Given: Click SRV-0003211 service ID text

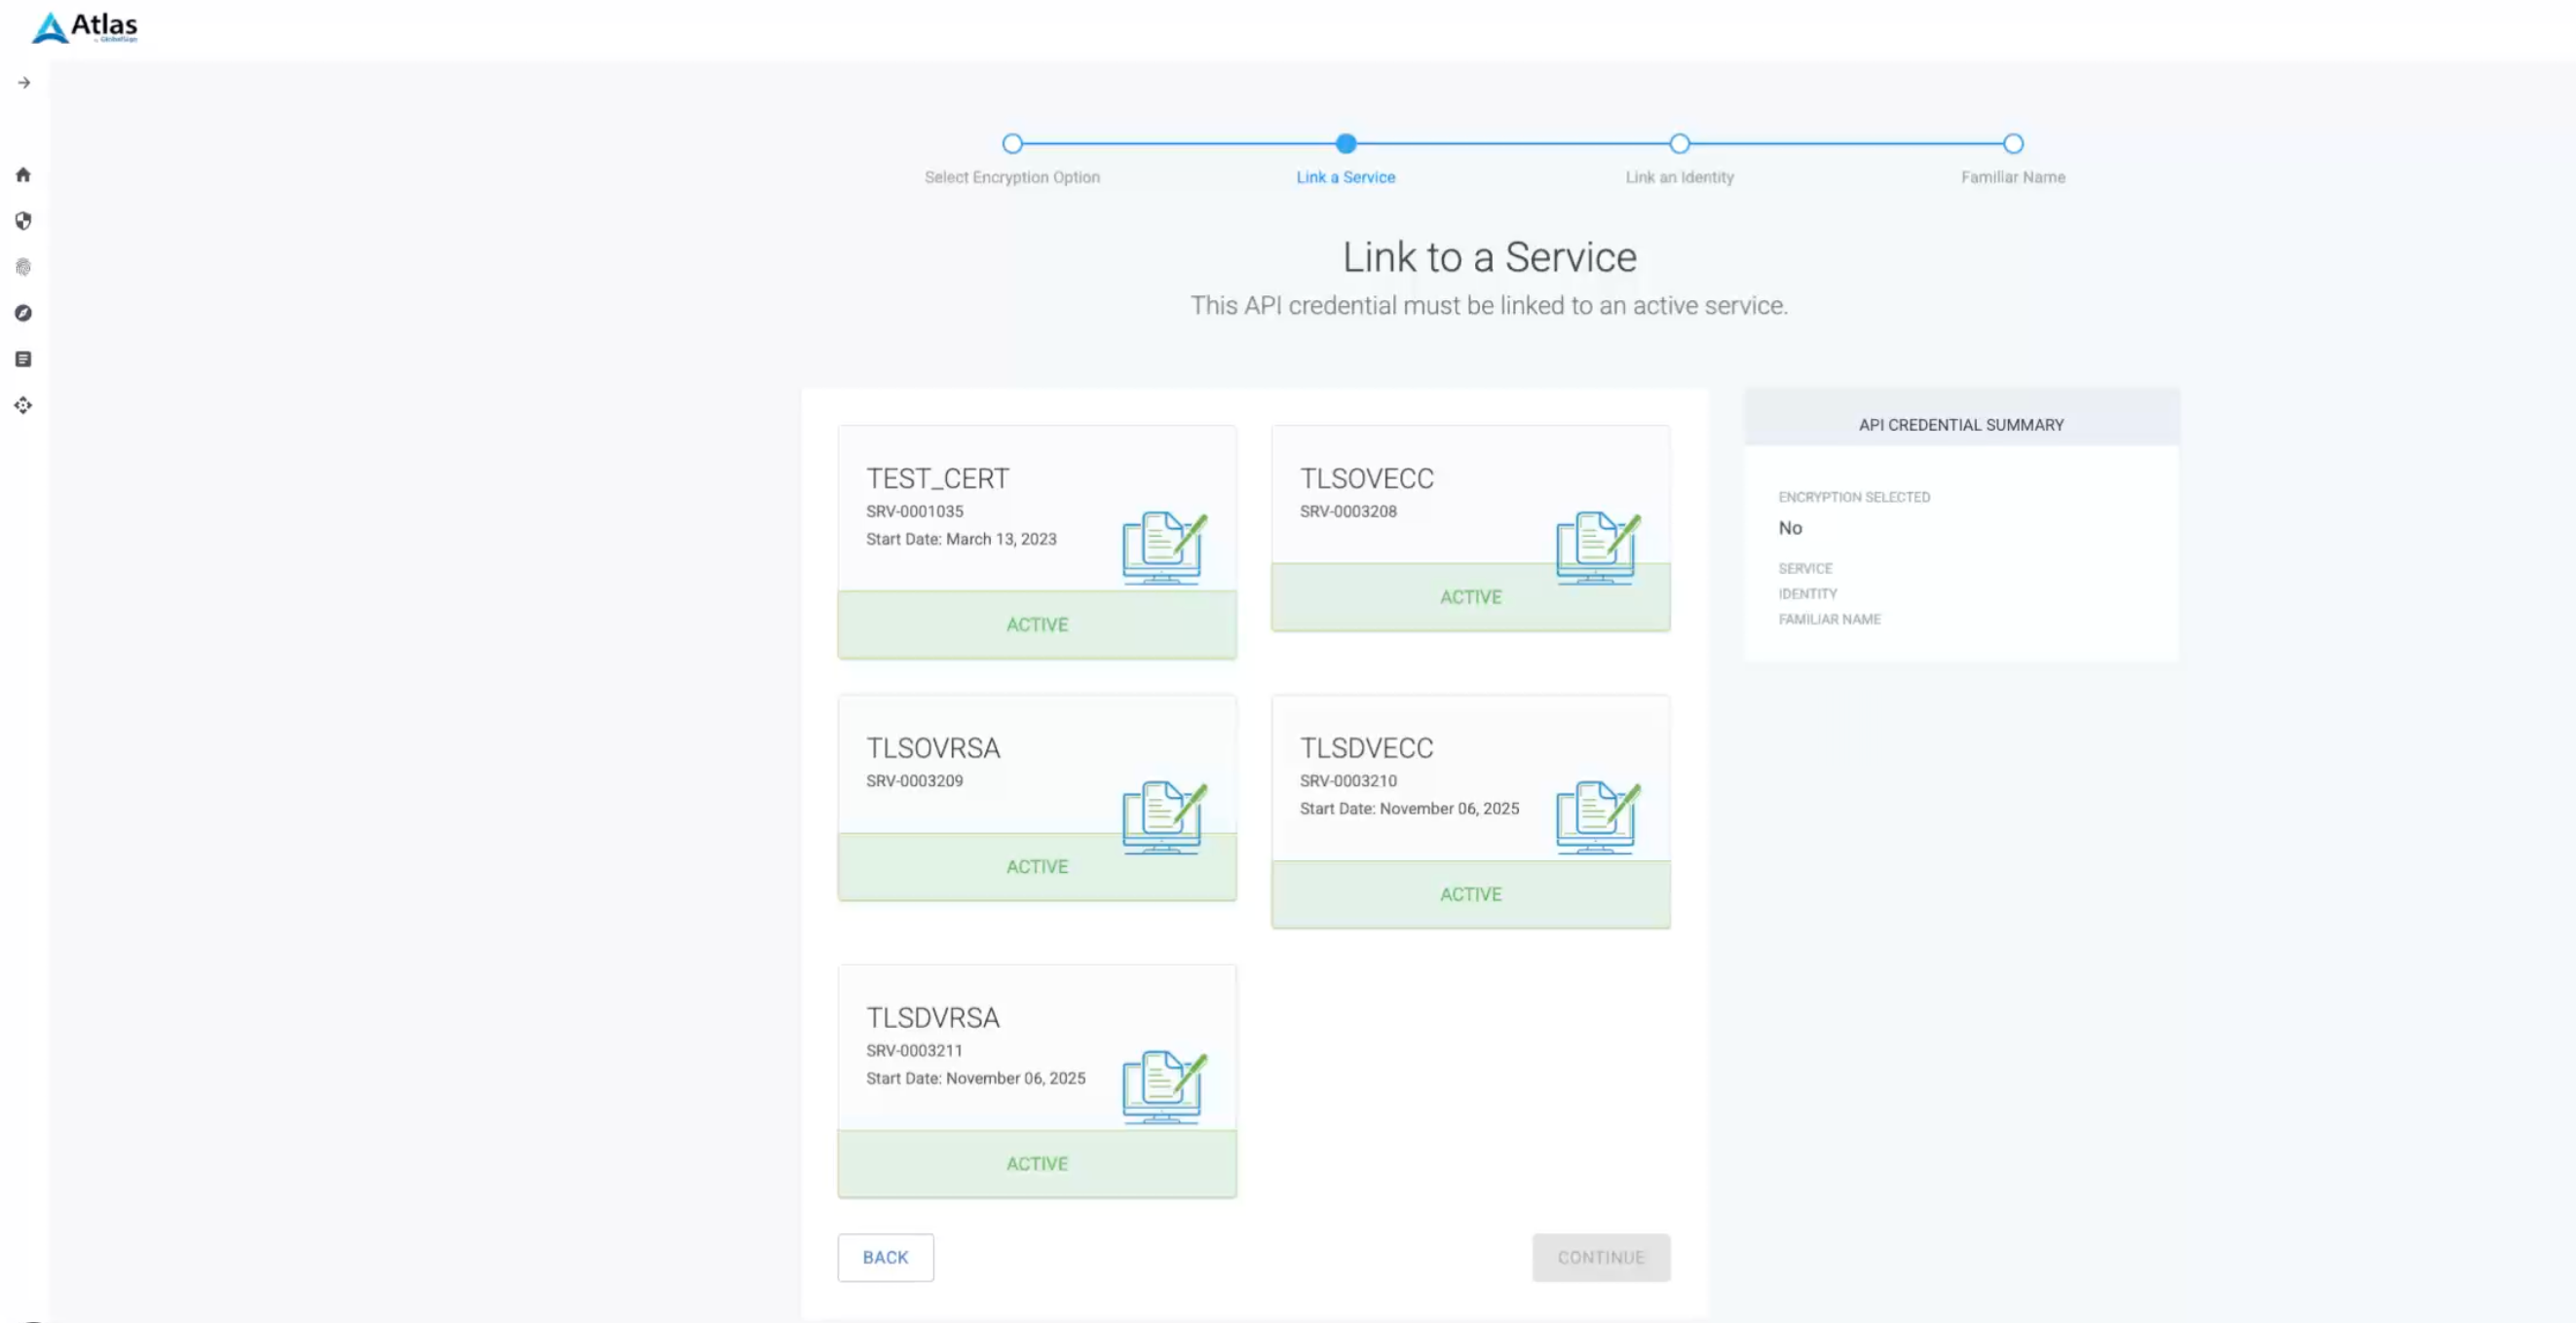Looking at the screenshot, I should point(914,1051).
